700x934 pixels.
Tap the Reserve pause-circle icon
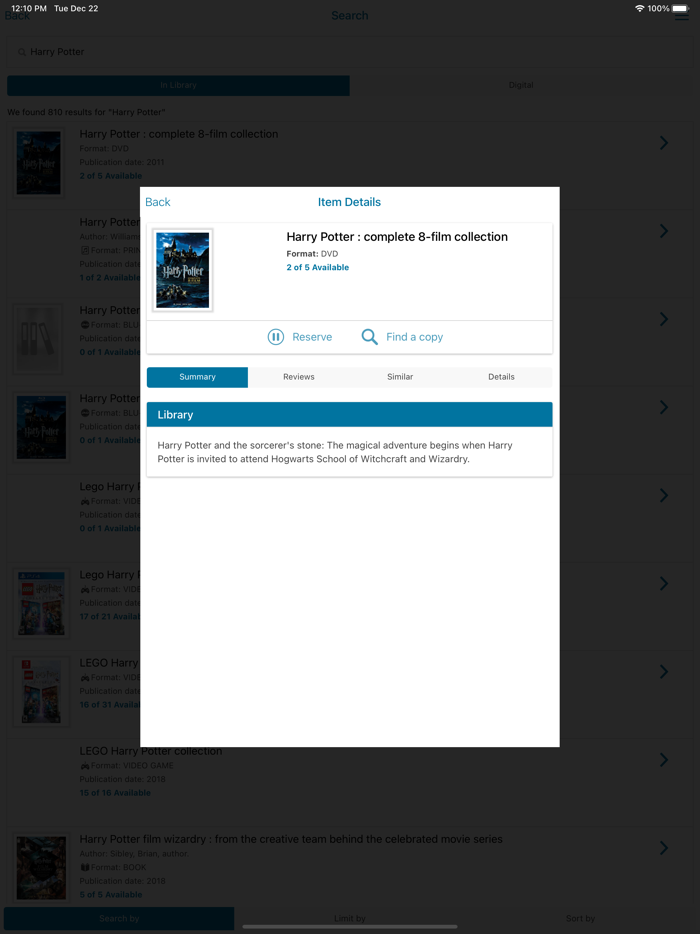[275, 337]
